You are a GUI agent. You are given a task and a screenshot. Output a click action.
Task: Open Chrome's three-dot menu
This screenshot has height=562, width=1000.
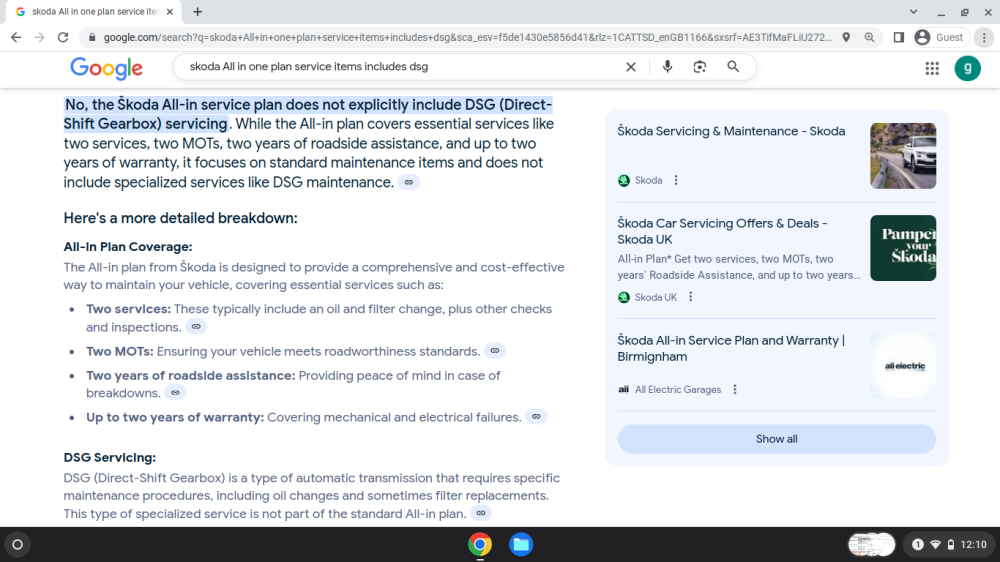[984, 38]
